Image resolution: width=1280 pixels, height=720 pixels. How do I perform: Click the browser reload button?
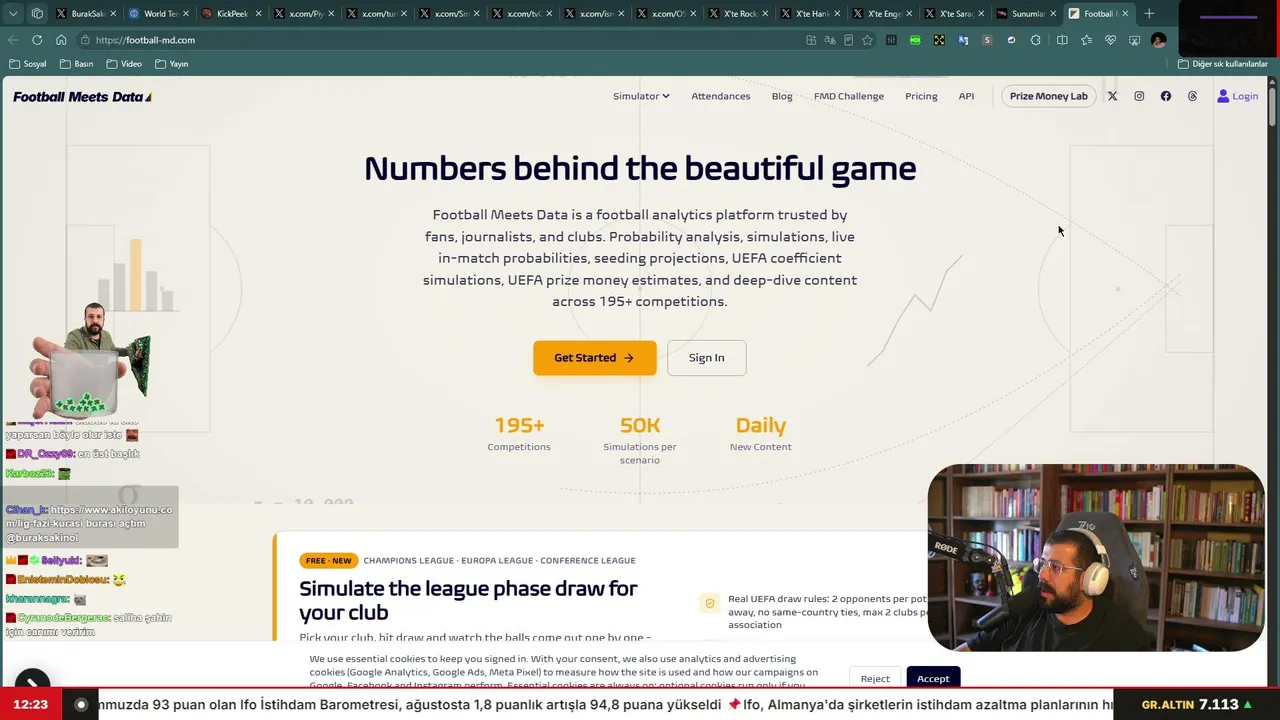point(37,40)
